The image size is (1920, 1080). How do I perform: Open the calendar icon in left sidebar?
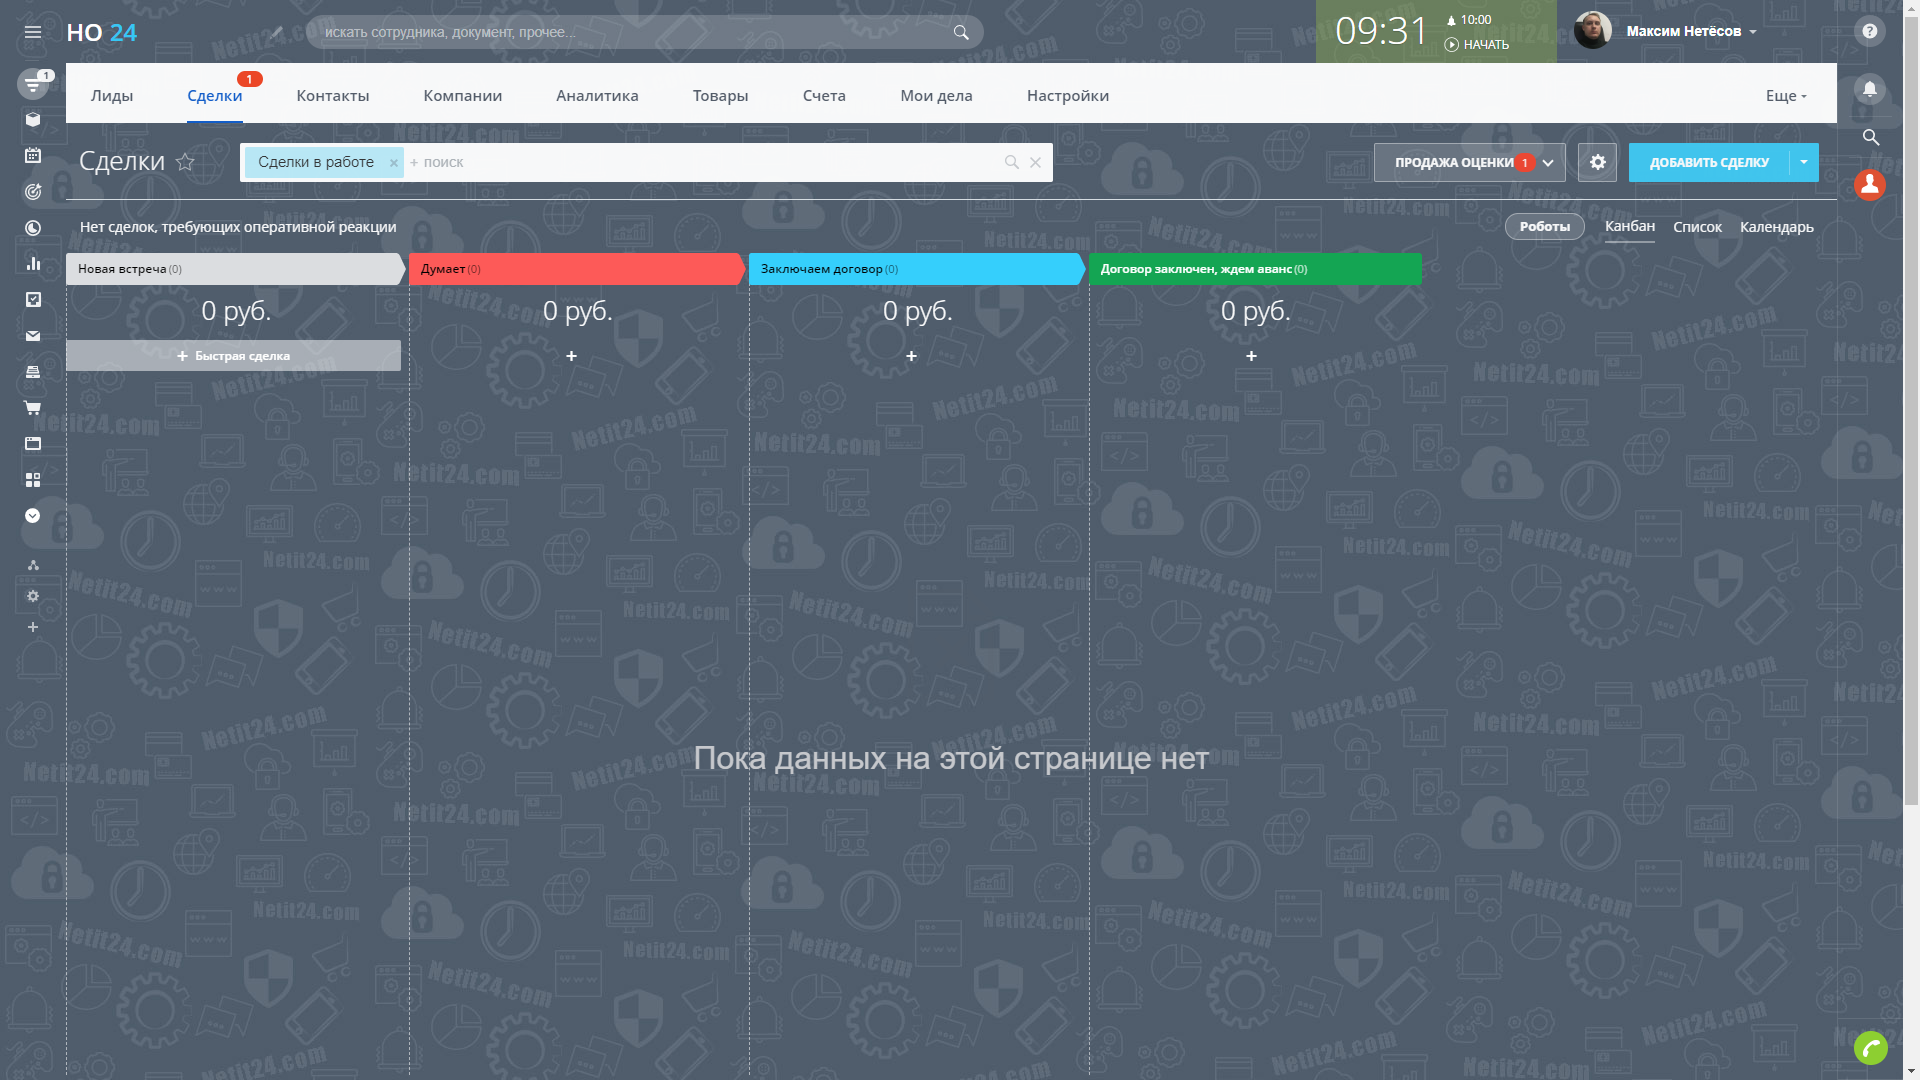(33, 155)
